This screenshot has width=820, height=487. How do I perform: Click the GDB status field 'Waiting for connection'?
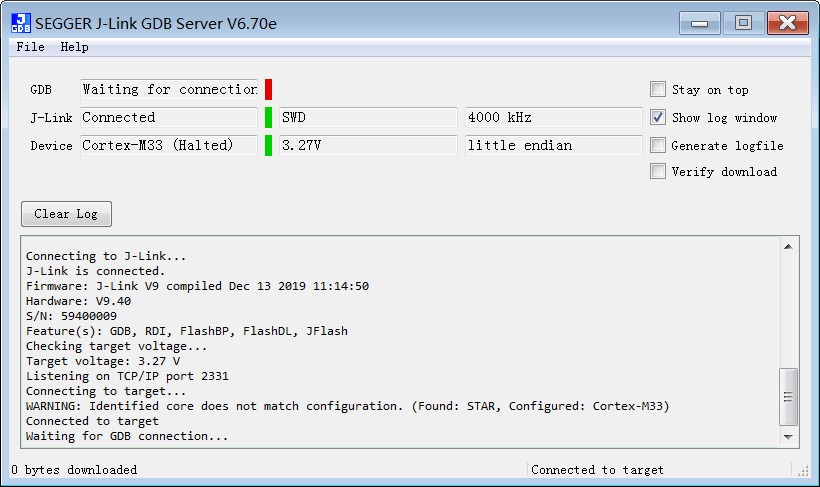[169, 89]
